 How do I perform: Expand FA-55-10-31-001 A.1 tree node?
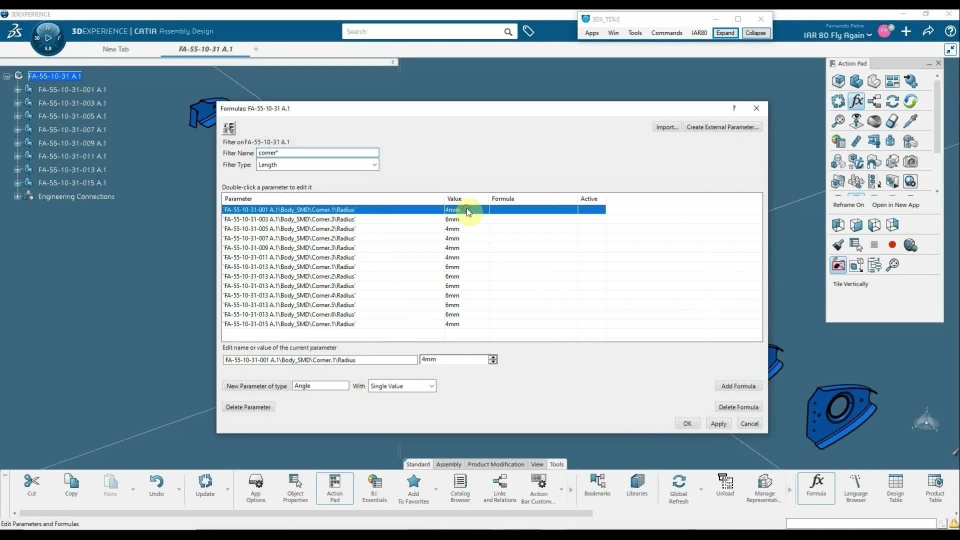tap(18, 89)
